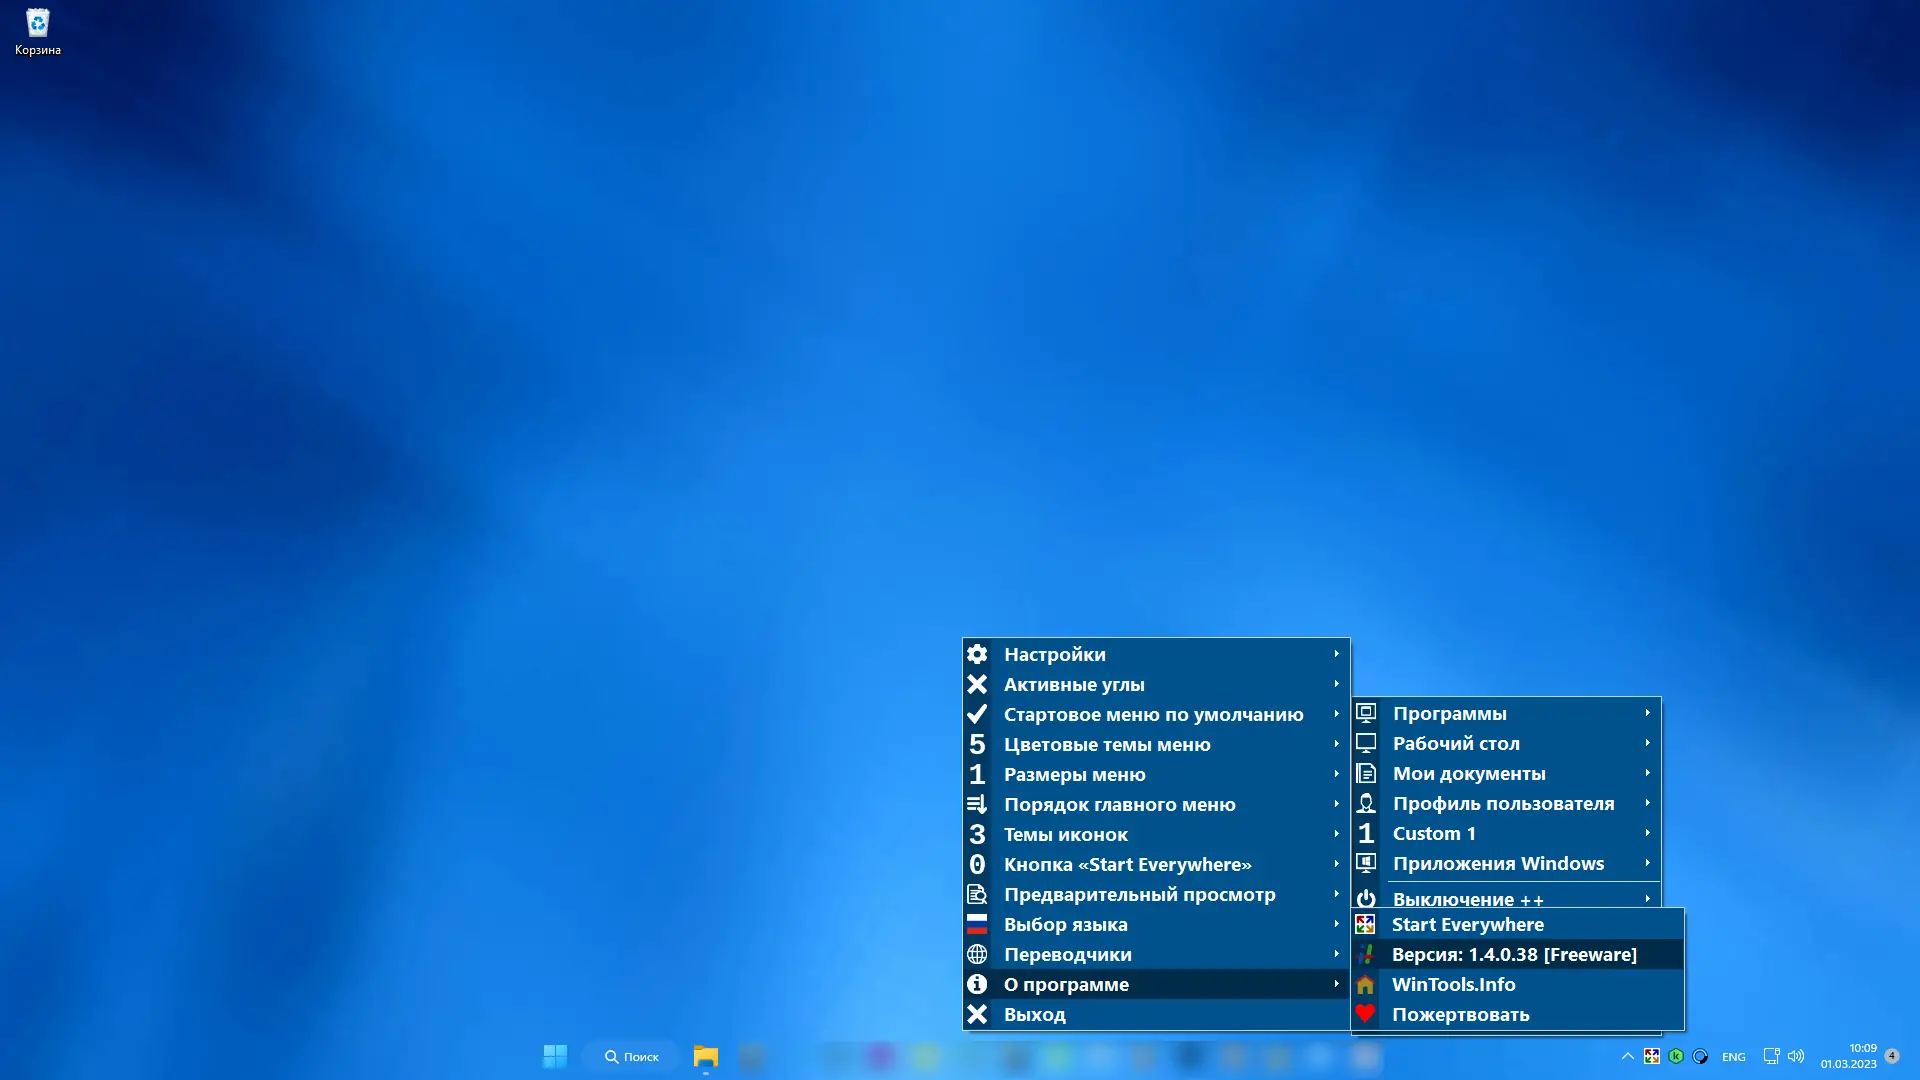Viewport: 1920px width, 1080px height.
Task: Click the Russian flag icon for Выбор языка
Action: pos(977,924)
